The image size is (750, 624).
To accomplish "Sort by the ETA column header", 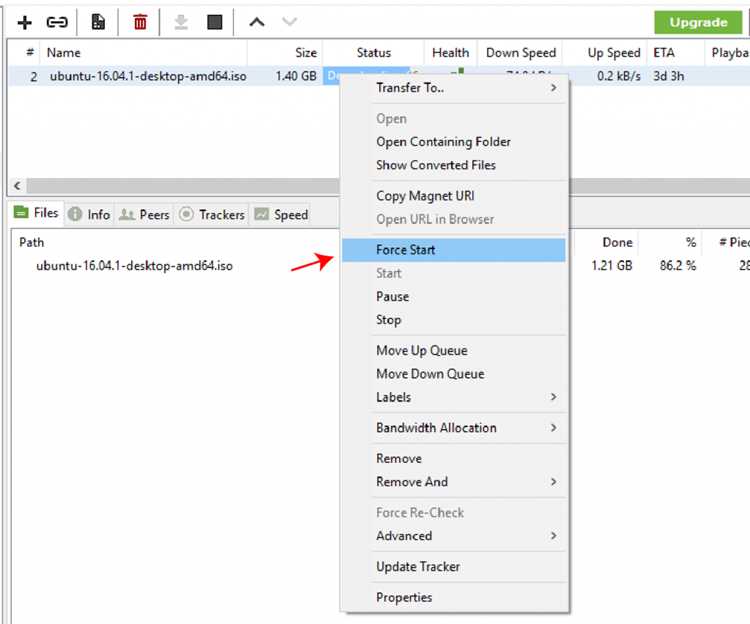I will coord(675,53).
